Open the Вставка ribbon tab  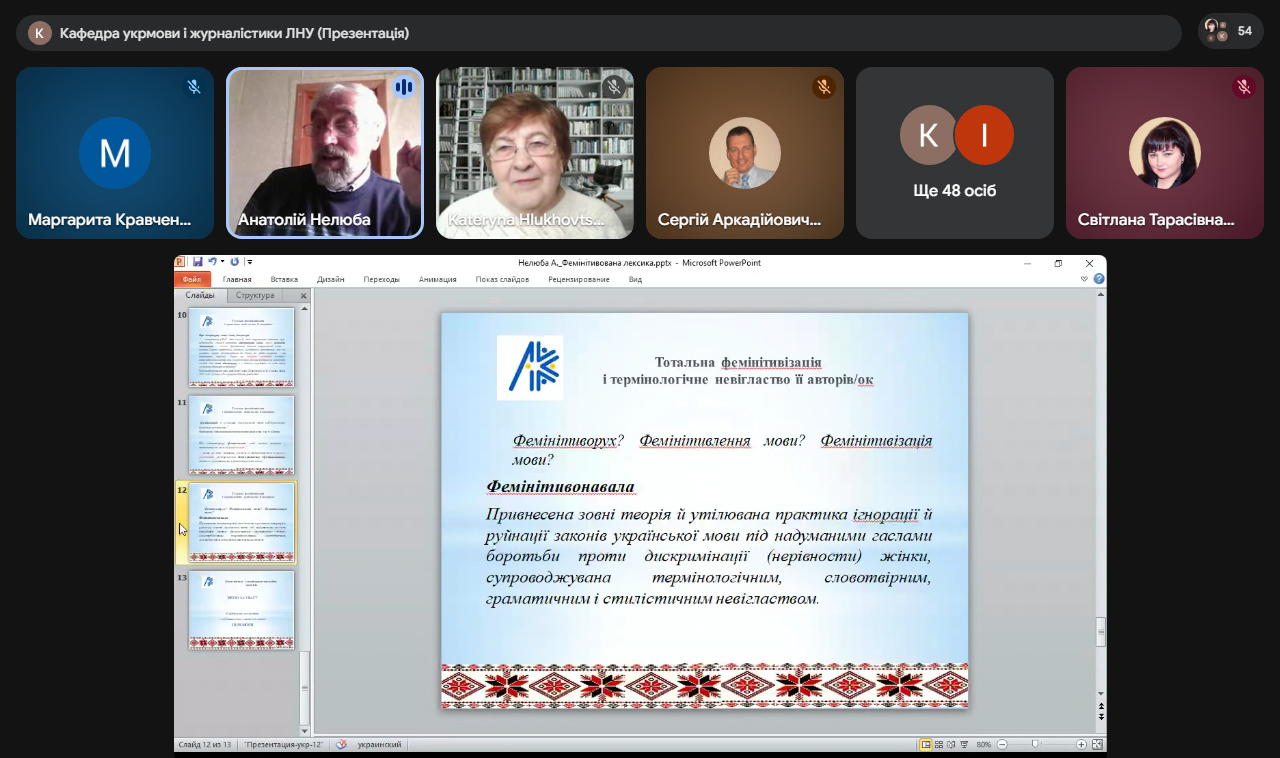tap(284, 279)
